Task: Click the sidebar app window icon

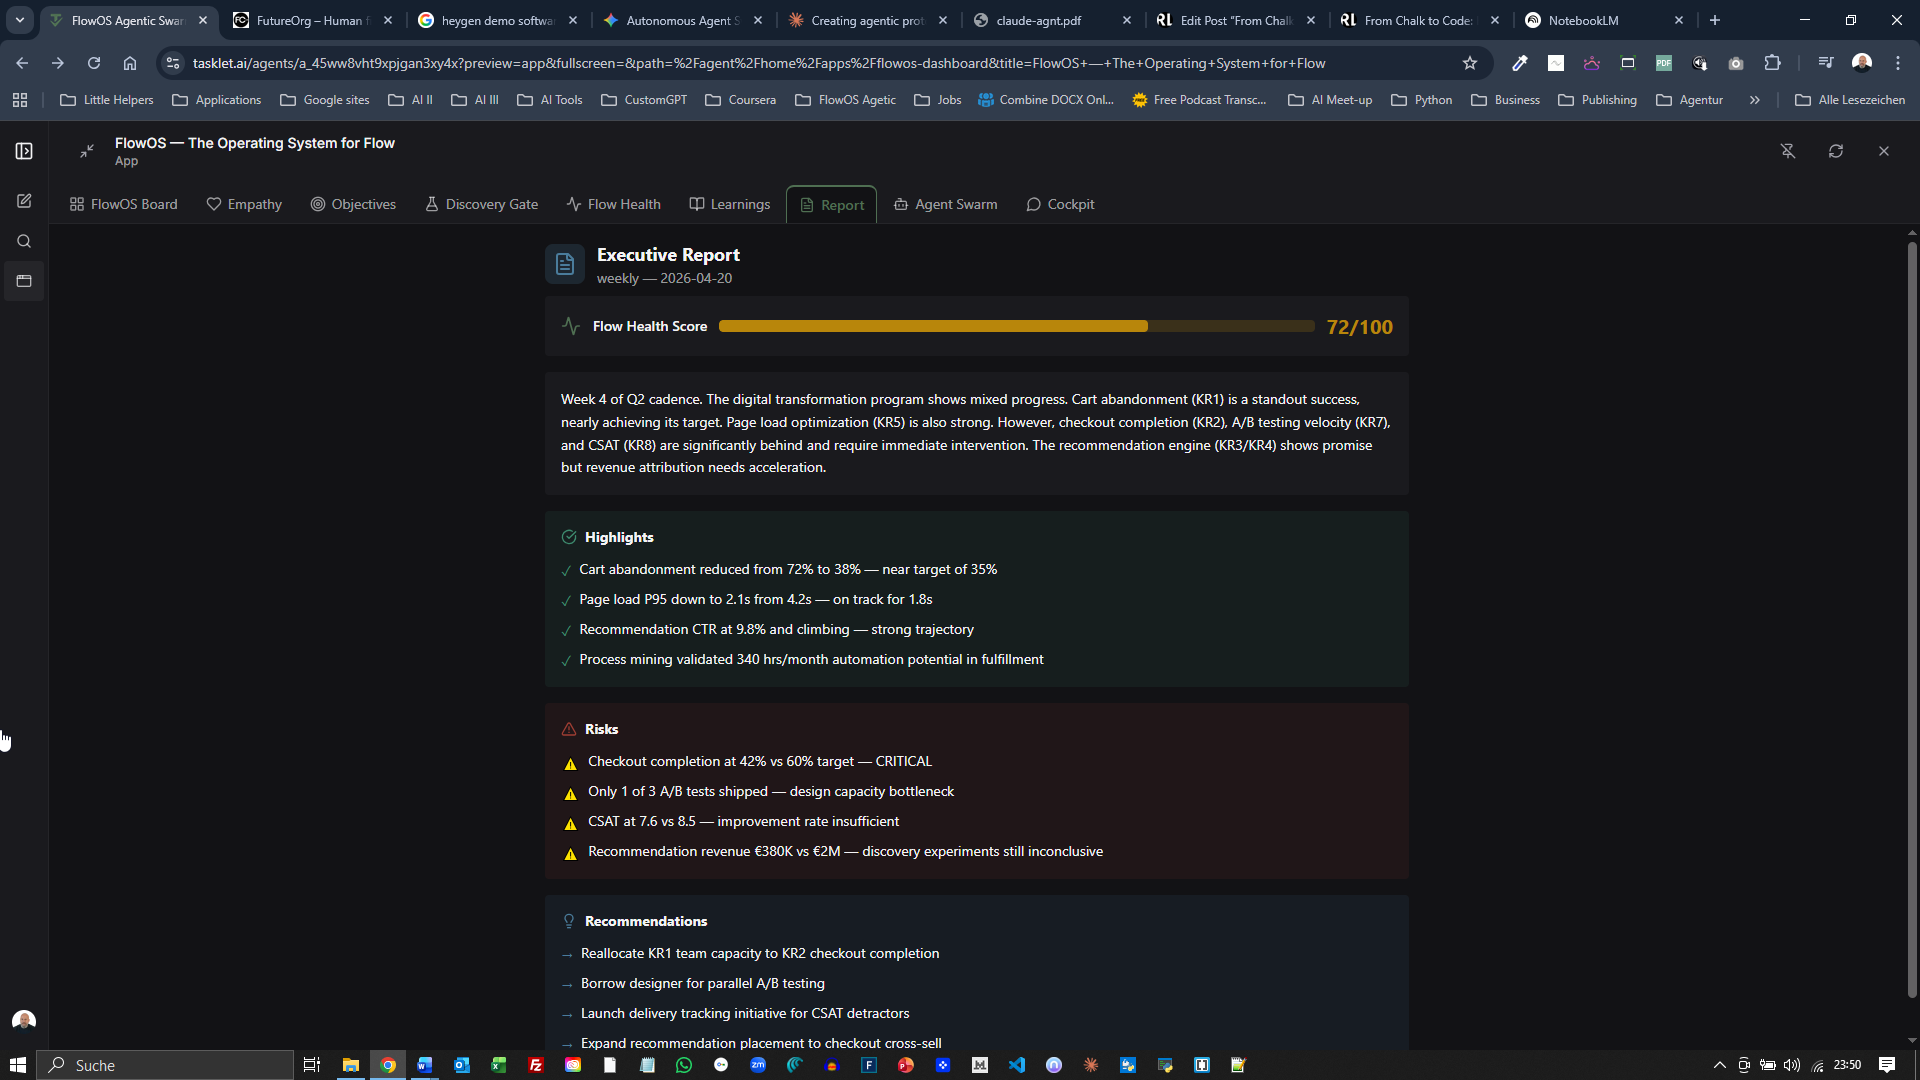Action: coord(24,281)
